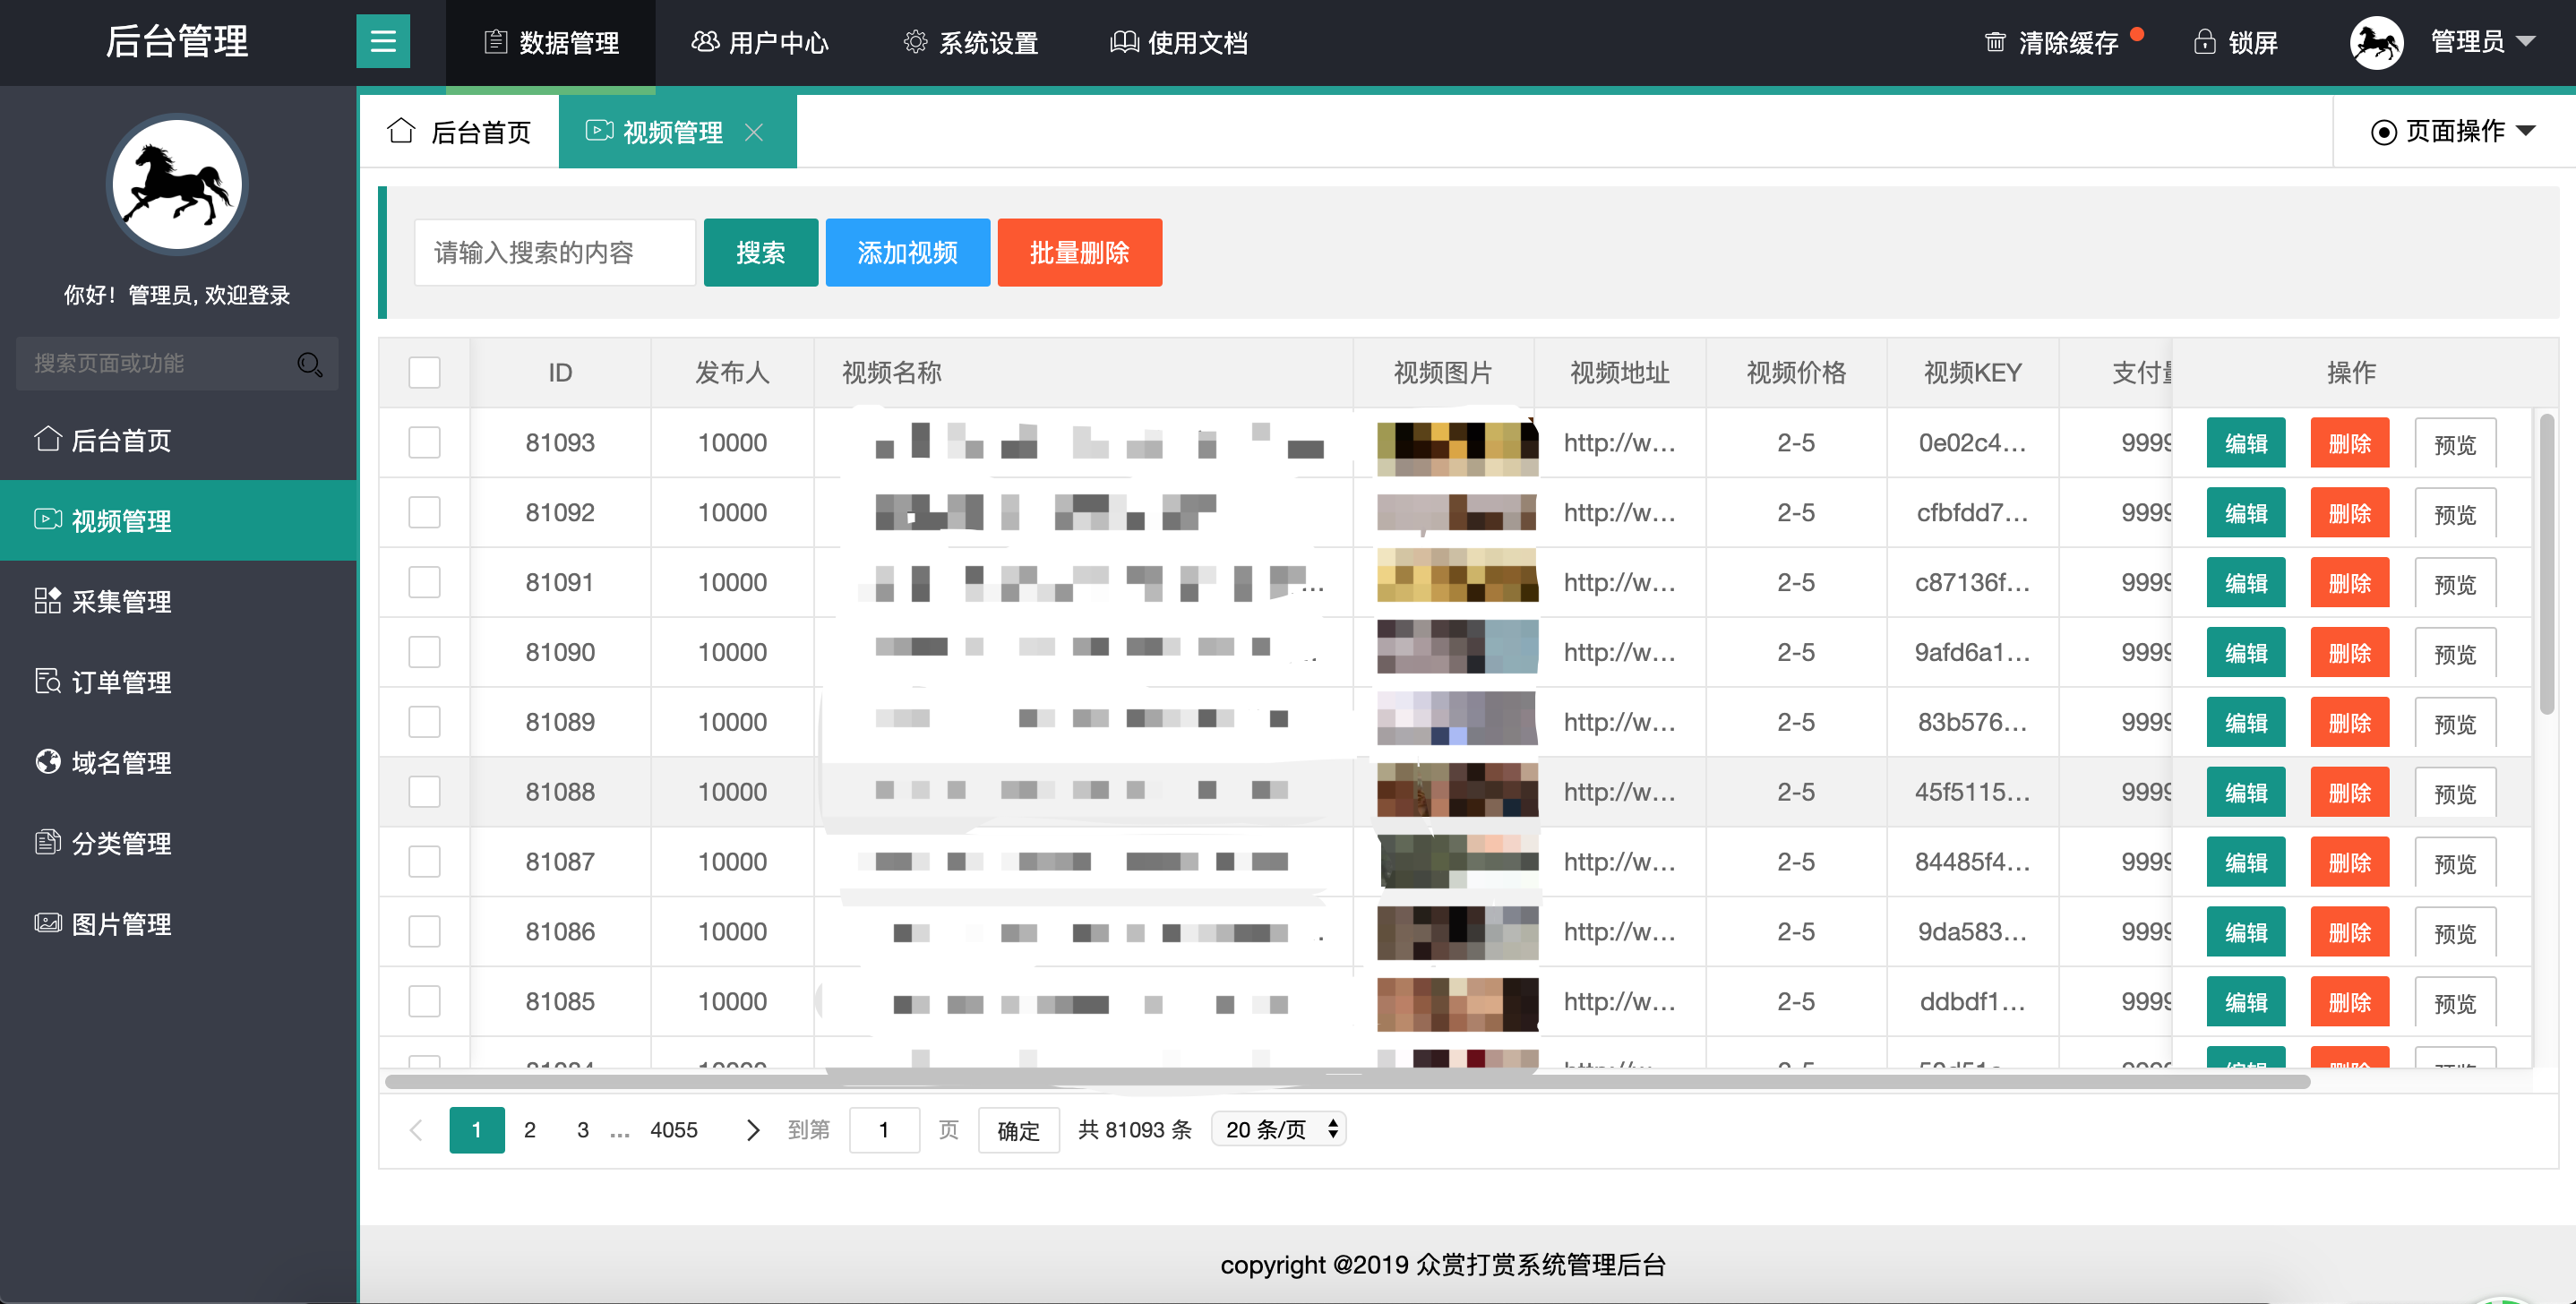Click the page number jump input

point(884,1130)
